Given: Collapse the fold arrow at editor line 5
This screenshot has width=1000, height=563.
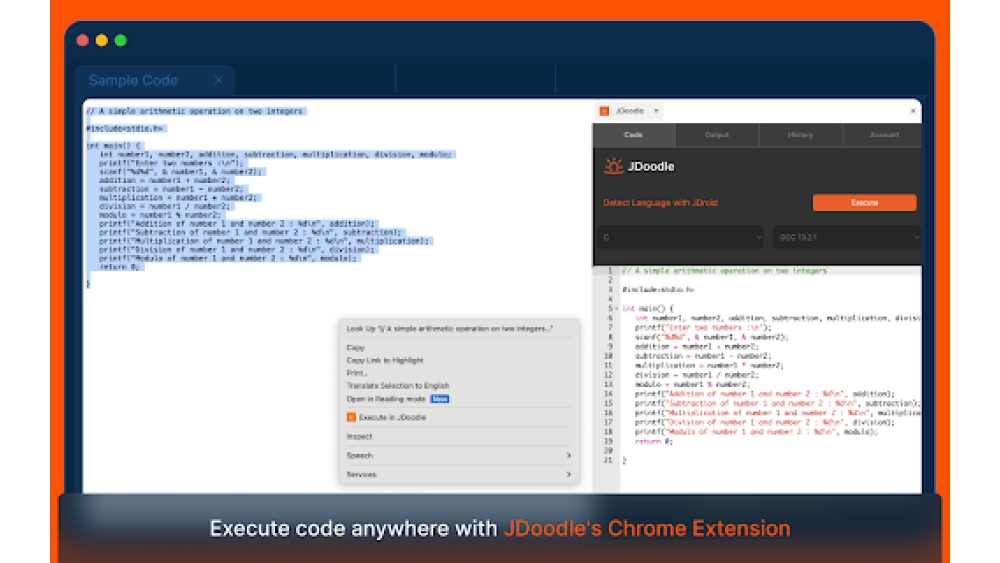Looking at the screenshot, I should click(x=617, y=309).
